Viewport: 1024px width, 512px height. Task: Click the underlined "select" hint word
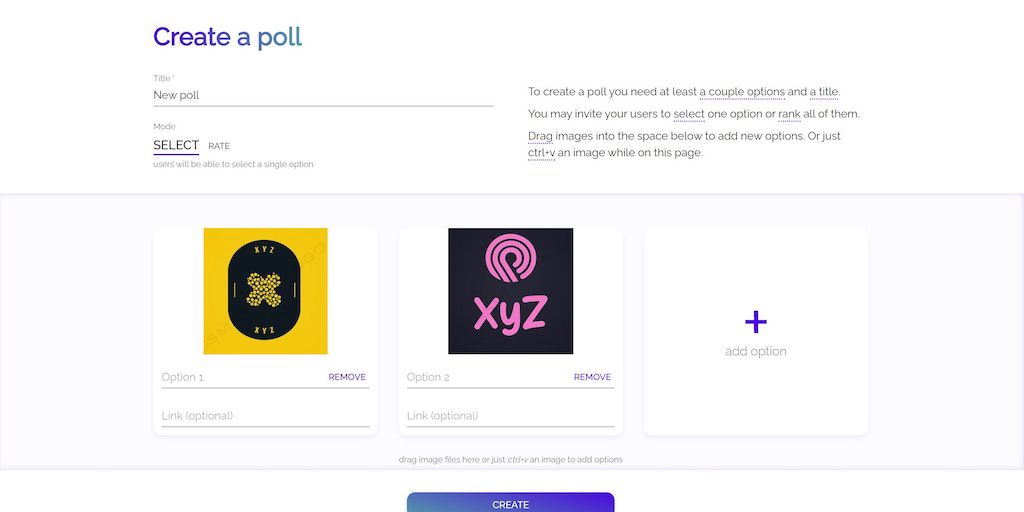(689, 114)
